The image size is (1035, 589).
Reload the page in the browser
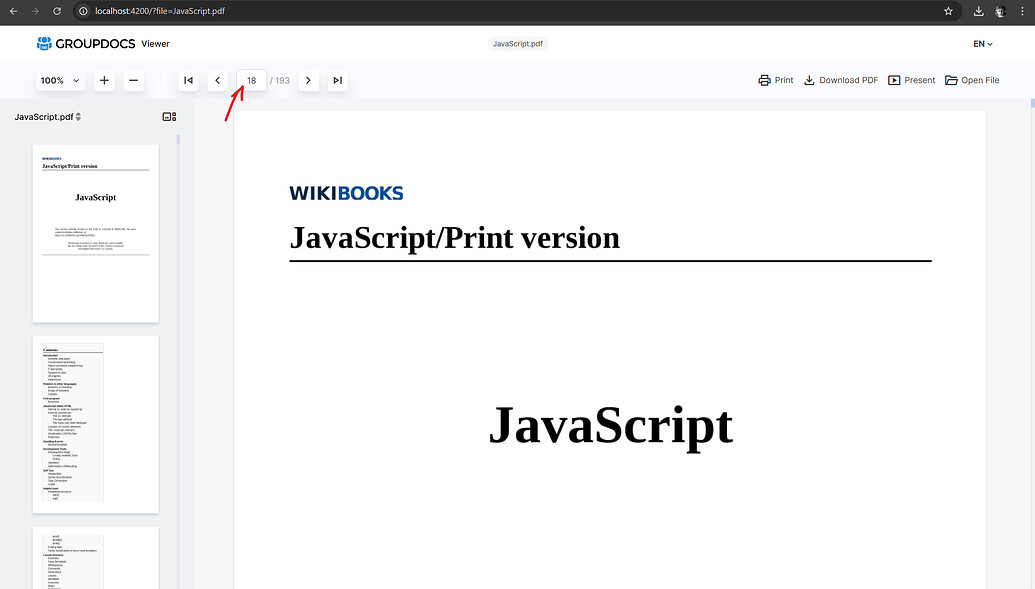tap(56, 11)
